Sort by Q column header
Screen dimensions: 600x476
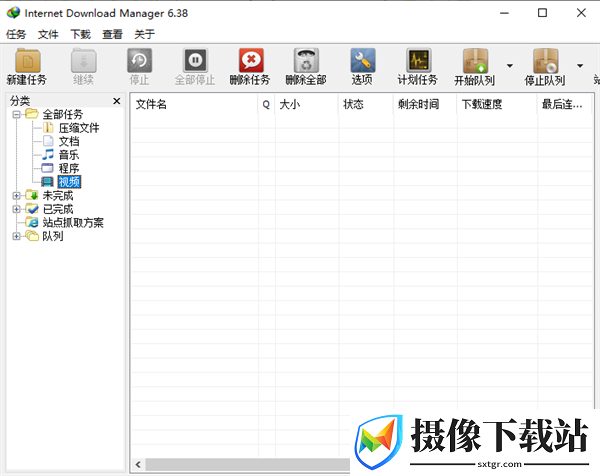click(x=266, y=104)
